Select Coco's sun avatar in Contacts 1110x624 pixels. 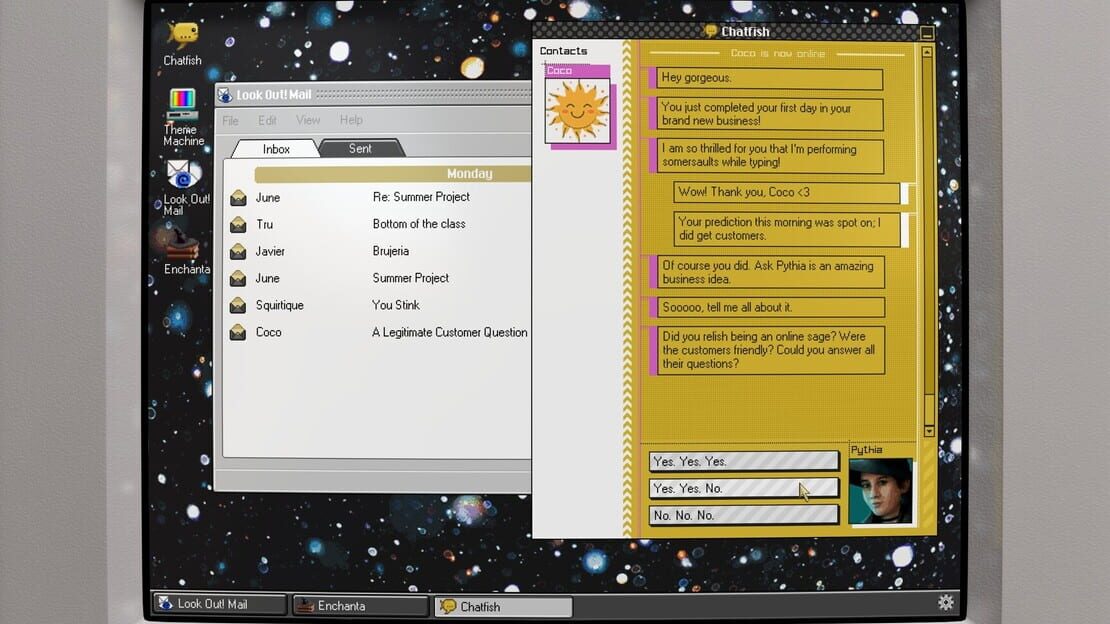pos(577,110)
